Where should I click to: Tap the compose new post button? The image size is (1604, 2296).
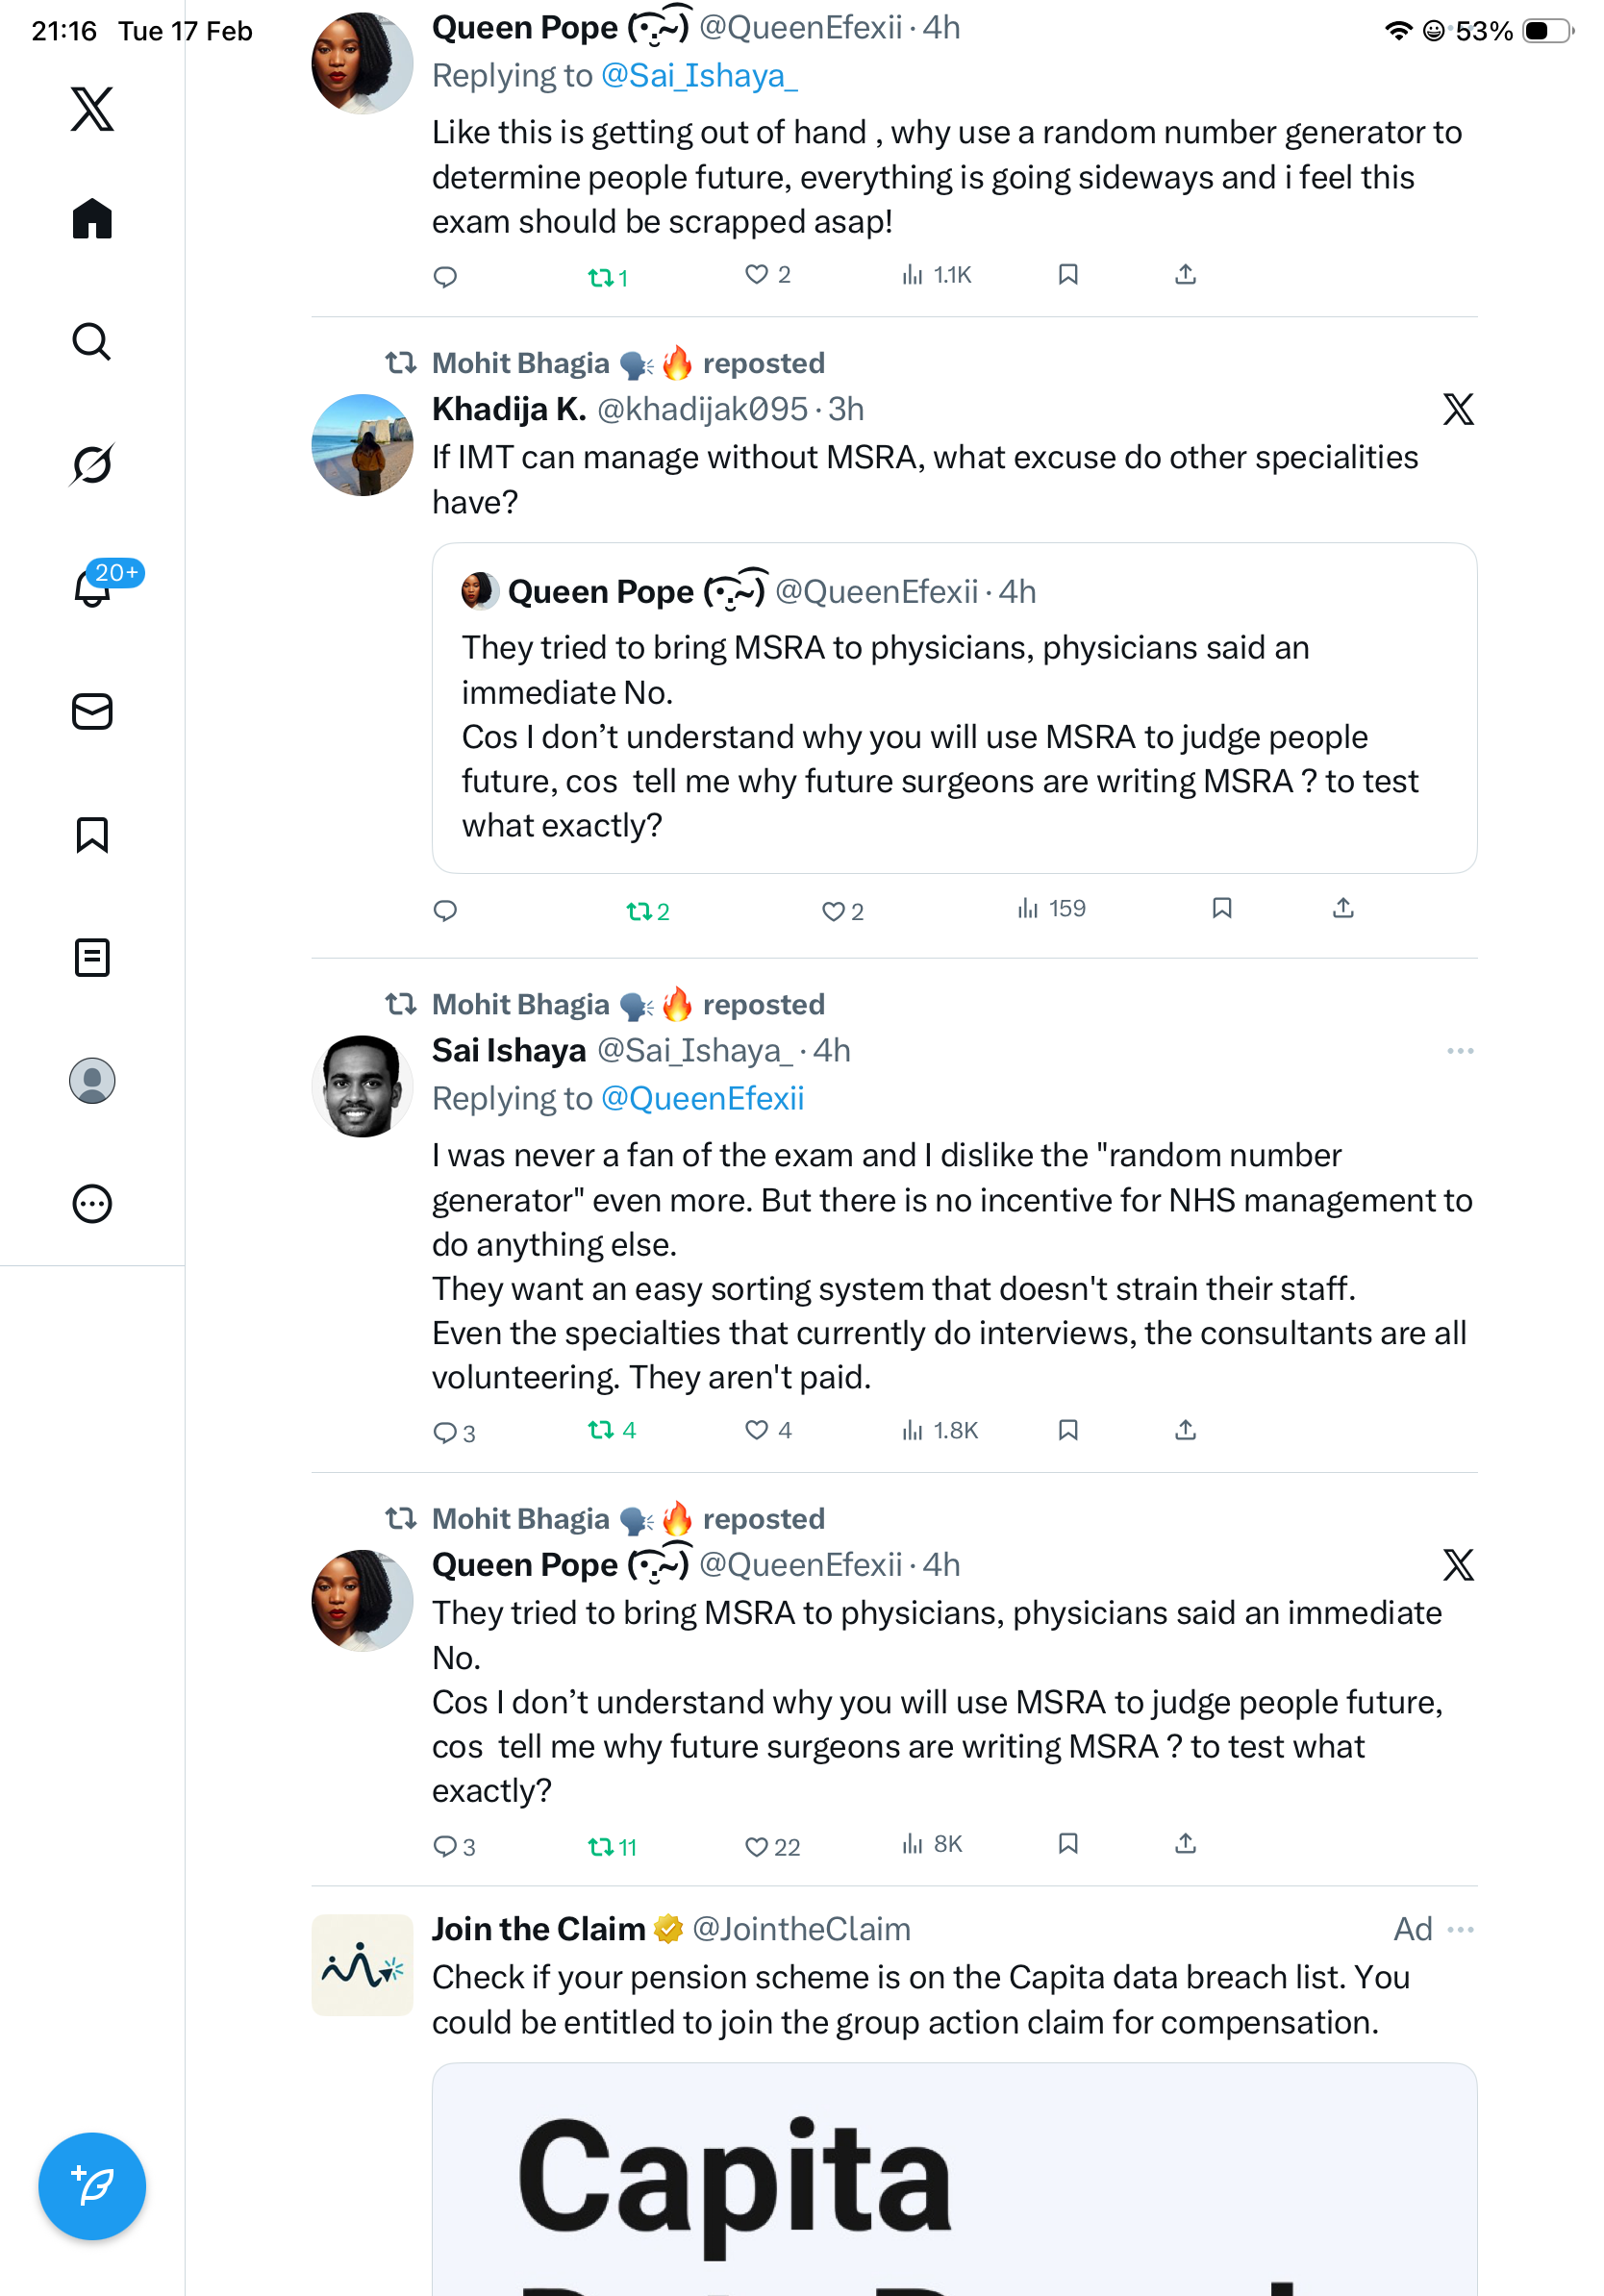coord(92,2185)
